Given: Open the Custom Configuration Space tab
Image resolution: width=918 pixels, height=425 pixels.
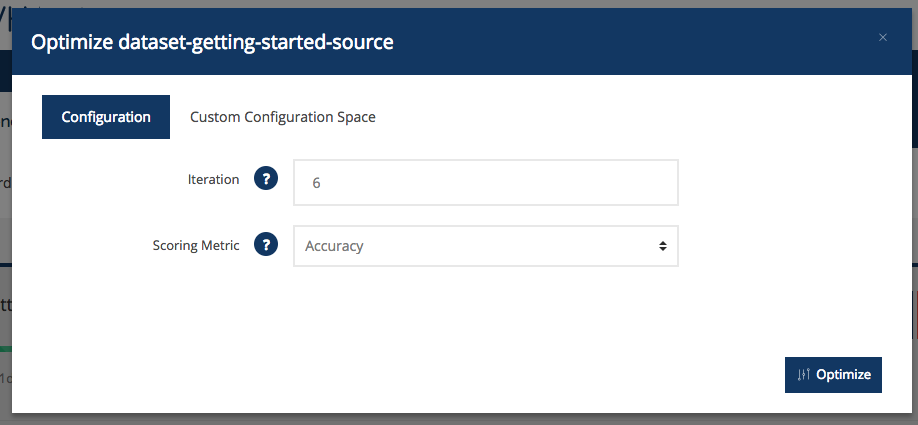Looking at the screenshot, I should coord(283,117).
